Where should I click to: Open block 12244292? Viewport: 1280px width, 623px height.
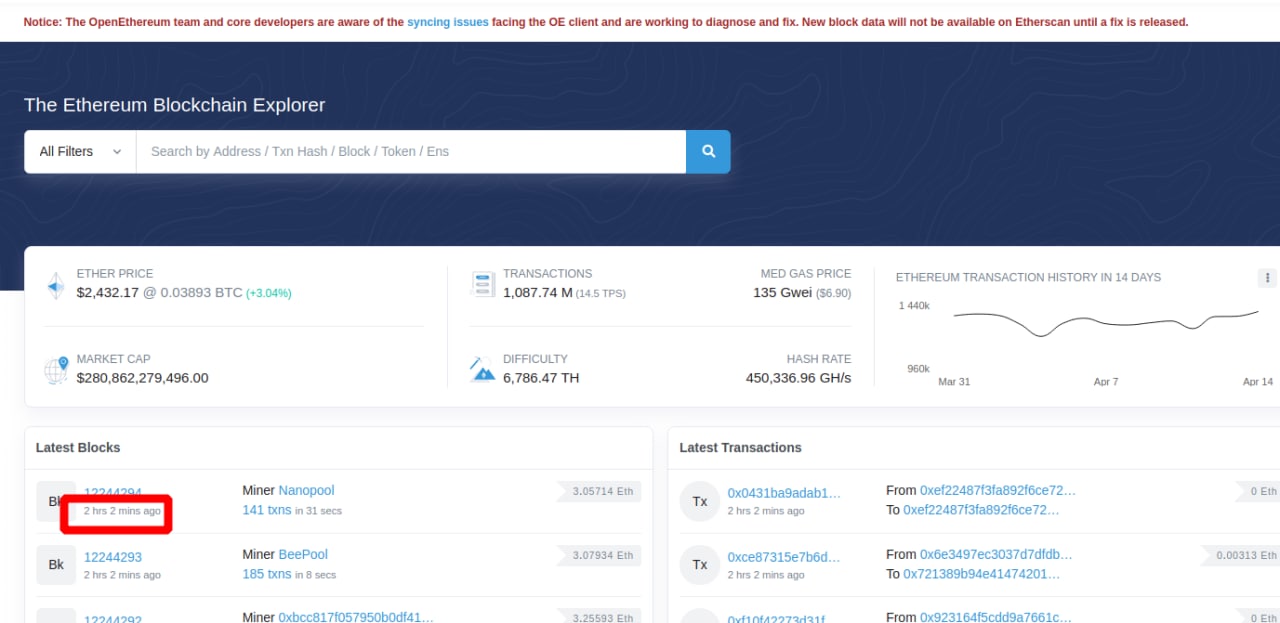pos(113,619)
